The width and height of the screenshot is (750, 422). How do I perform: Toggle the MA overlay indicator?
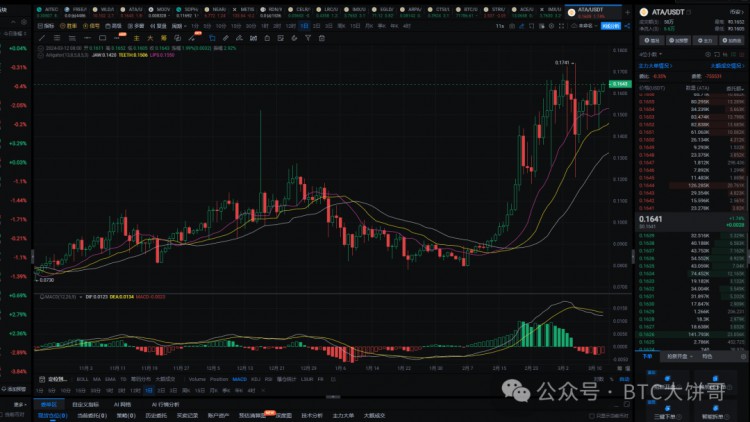[x=97, y=379]
